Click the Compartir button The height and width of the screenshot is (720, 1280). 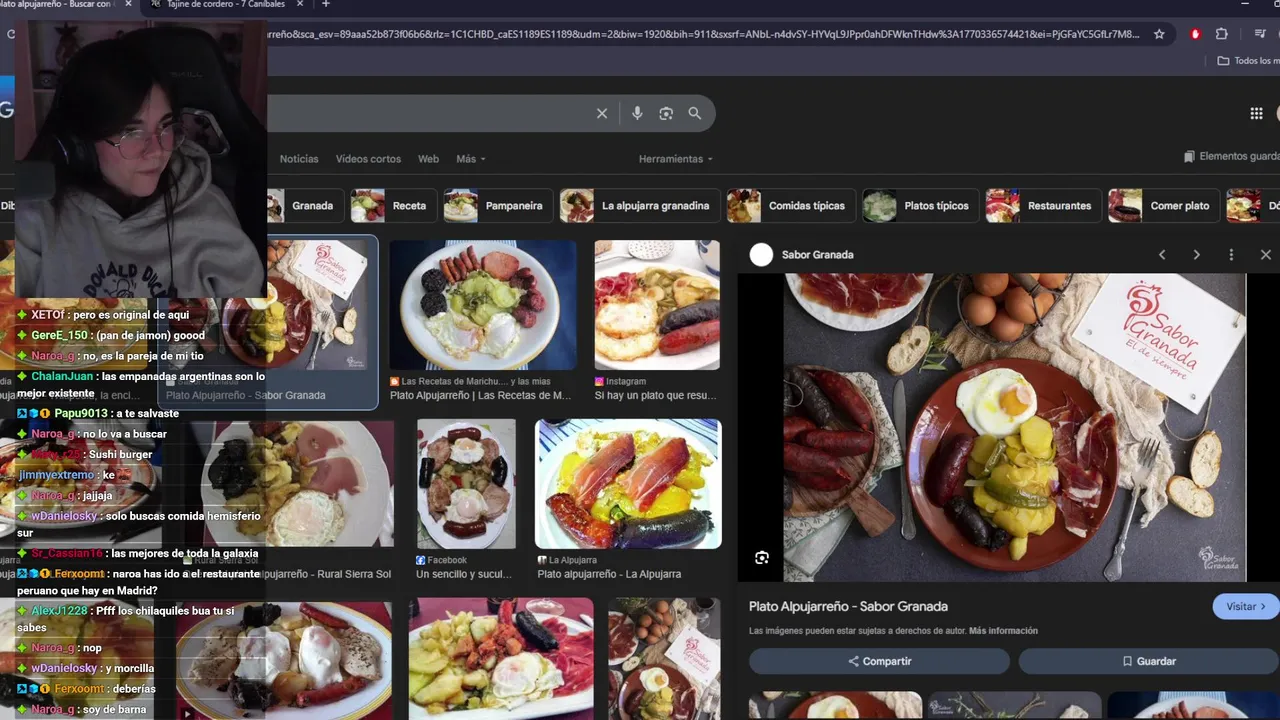point(879,661)
